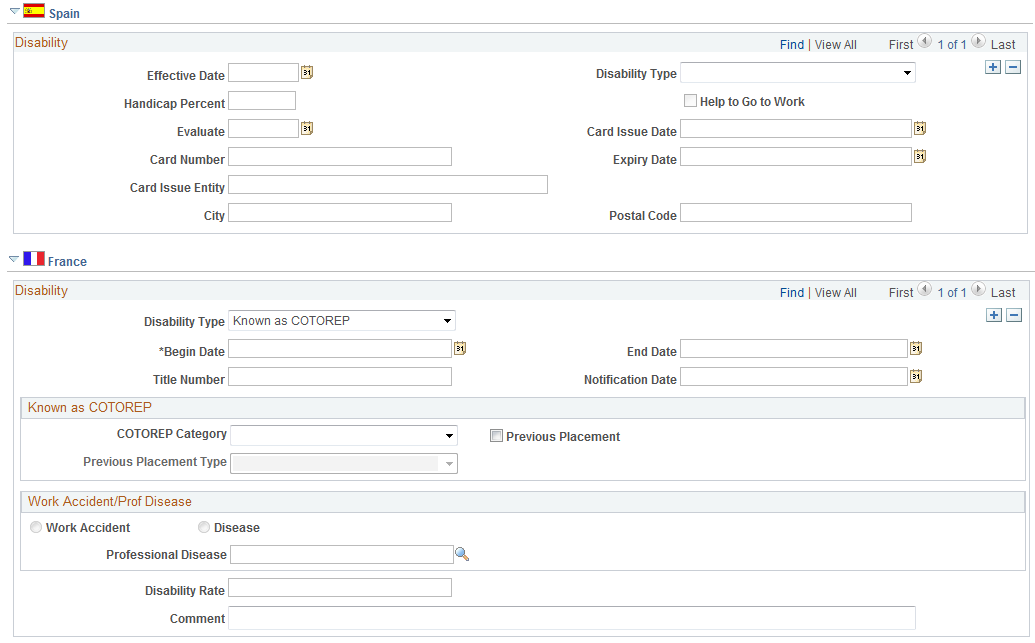The image size is (1035, 643).
Task: Collapse the Spain section
Action: pyautogui.click(x=15, y=11)
